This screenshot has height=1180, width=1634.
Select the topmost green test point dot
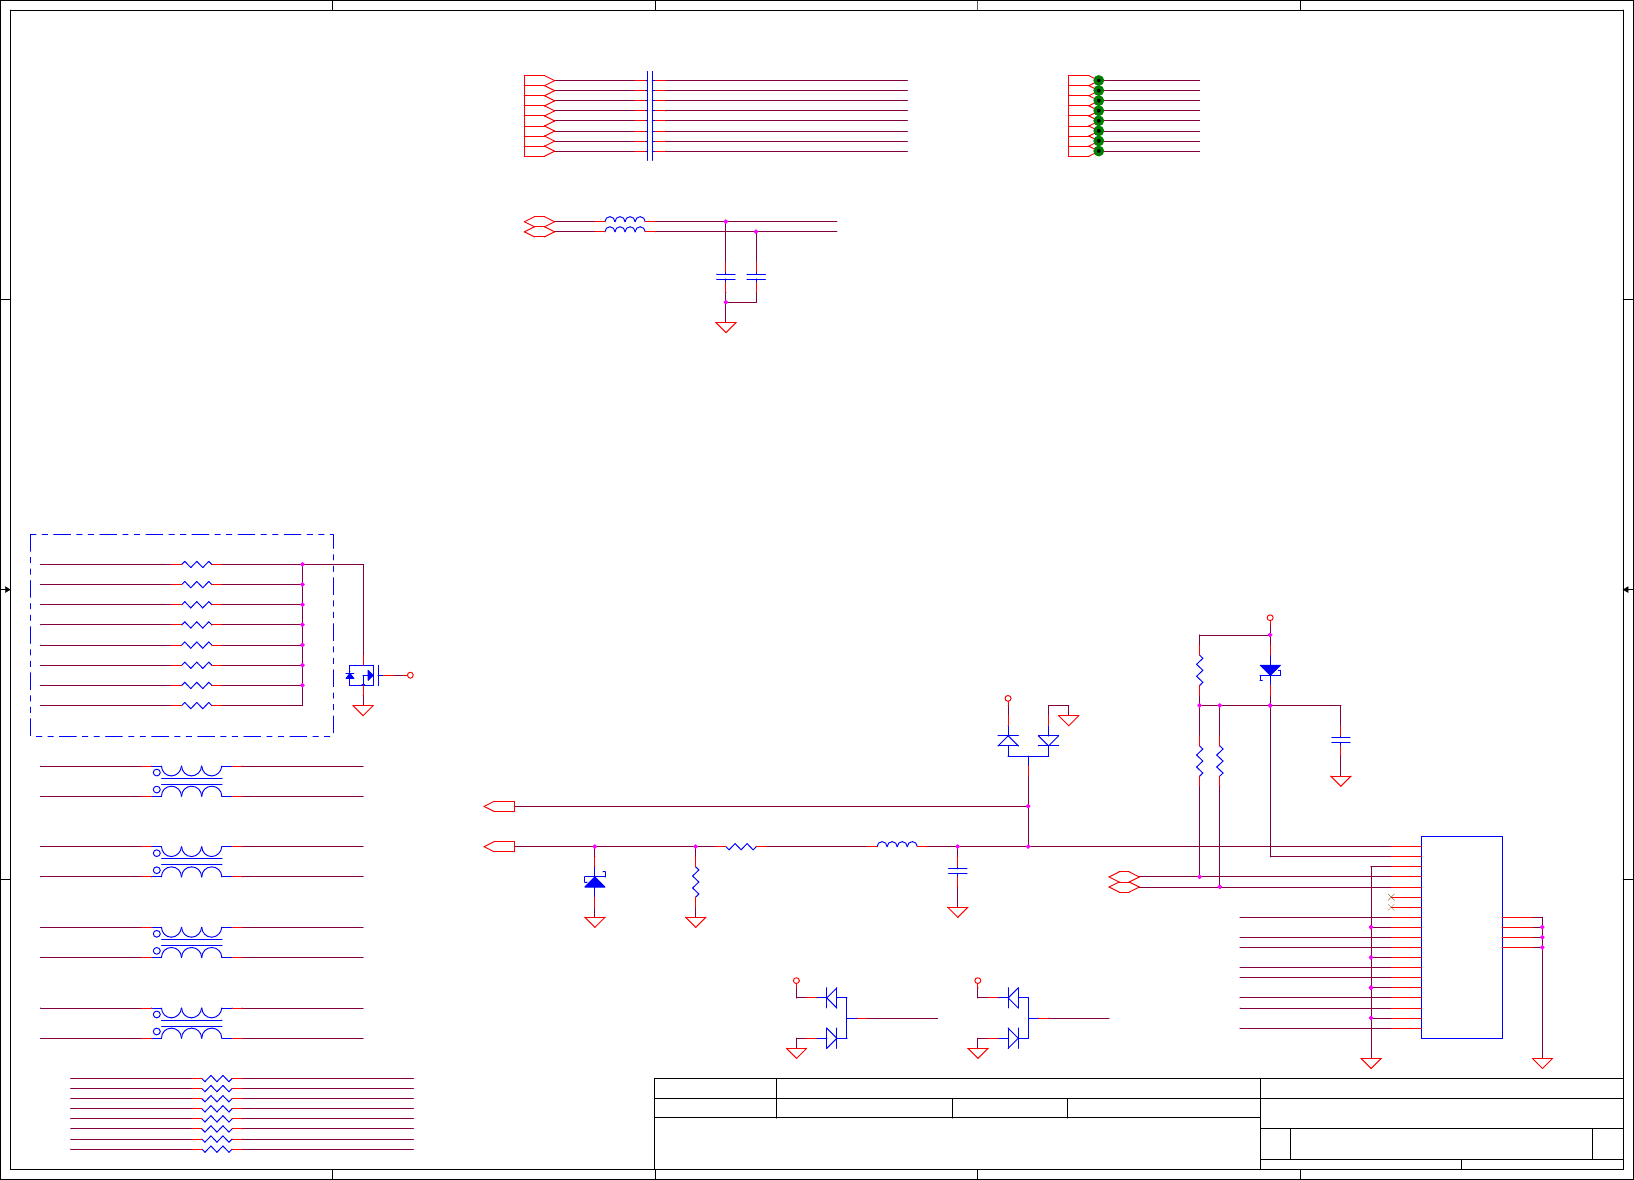pyautogui.click(x=1098, y=80)
